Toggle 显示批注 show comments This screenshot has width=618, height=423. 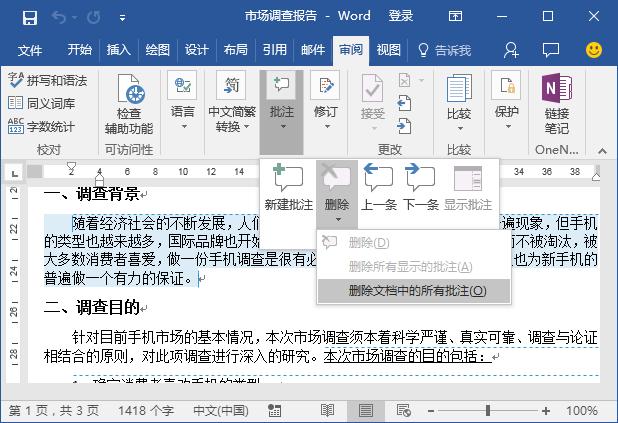(468, 188)
